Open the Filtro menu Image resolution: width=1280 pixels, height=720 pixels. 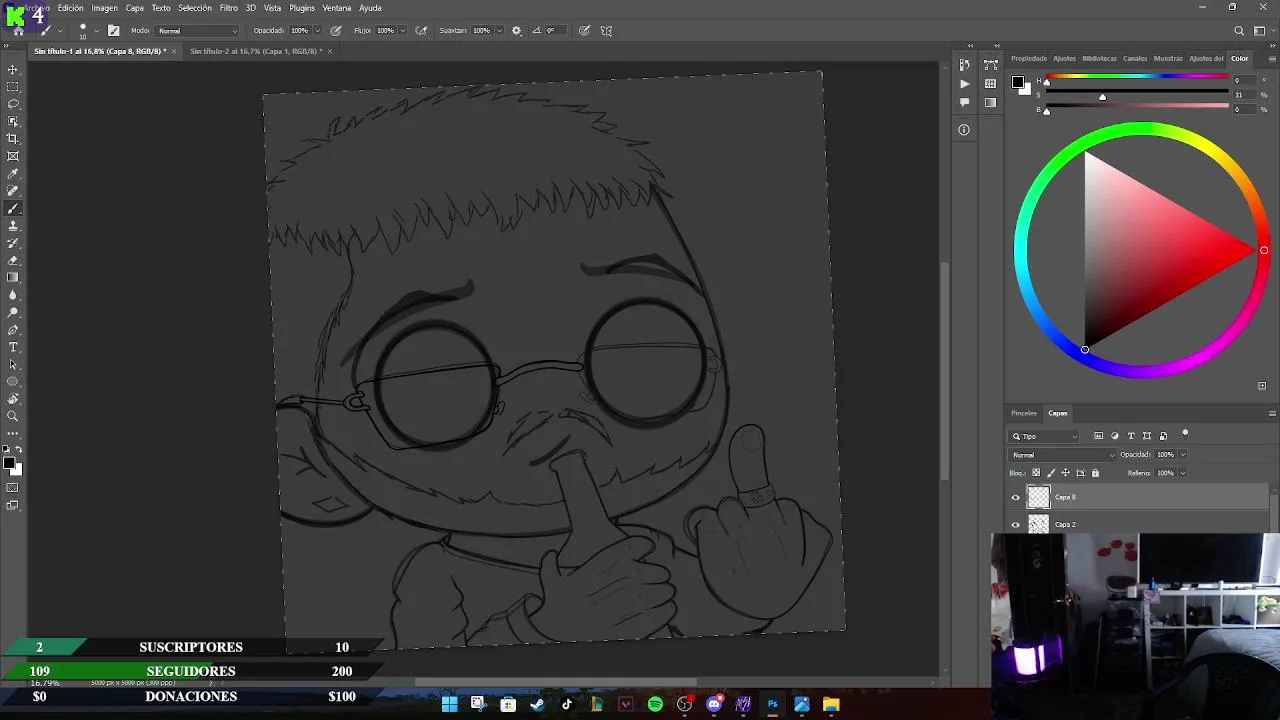(229, 8)
